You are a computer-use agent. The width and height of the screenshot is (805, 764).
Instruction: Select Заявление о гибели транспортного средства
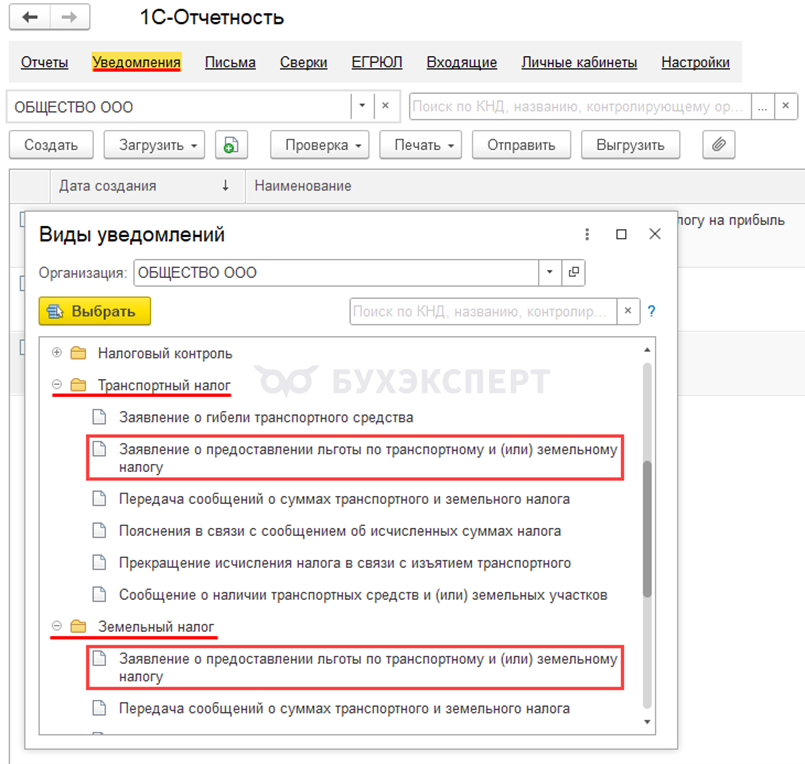[266, 417]
